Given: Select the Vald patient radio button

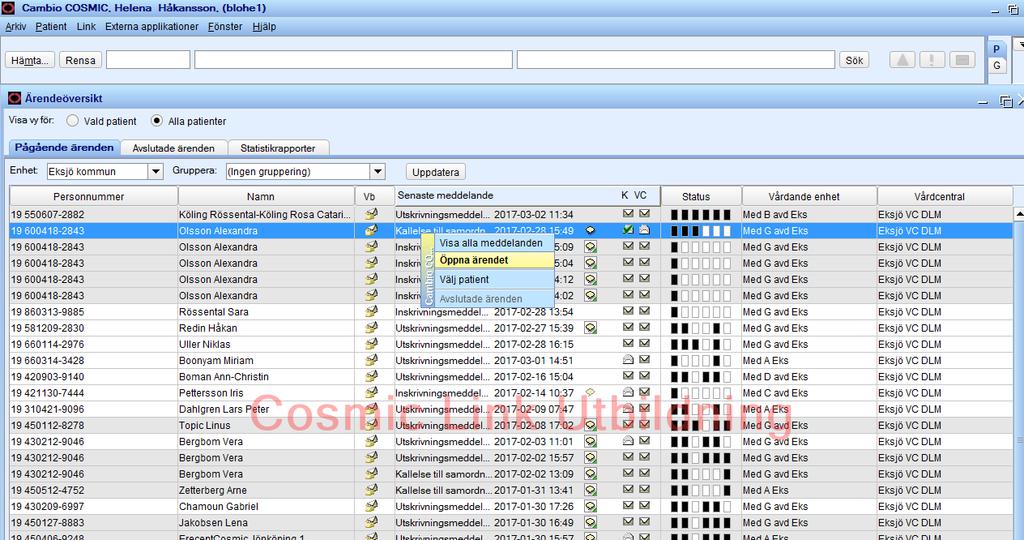Looking at the screenshot, I should (x=72, y=121).
